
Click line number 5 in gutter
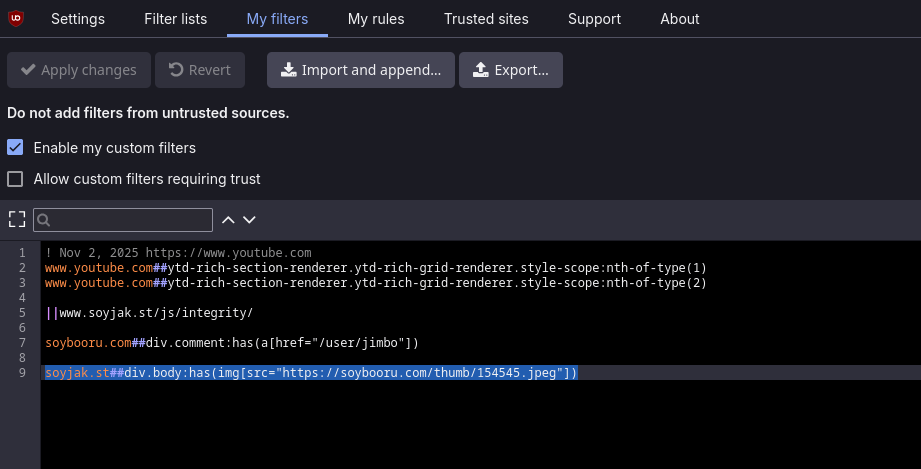click(22, 313)
